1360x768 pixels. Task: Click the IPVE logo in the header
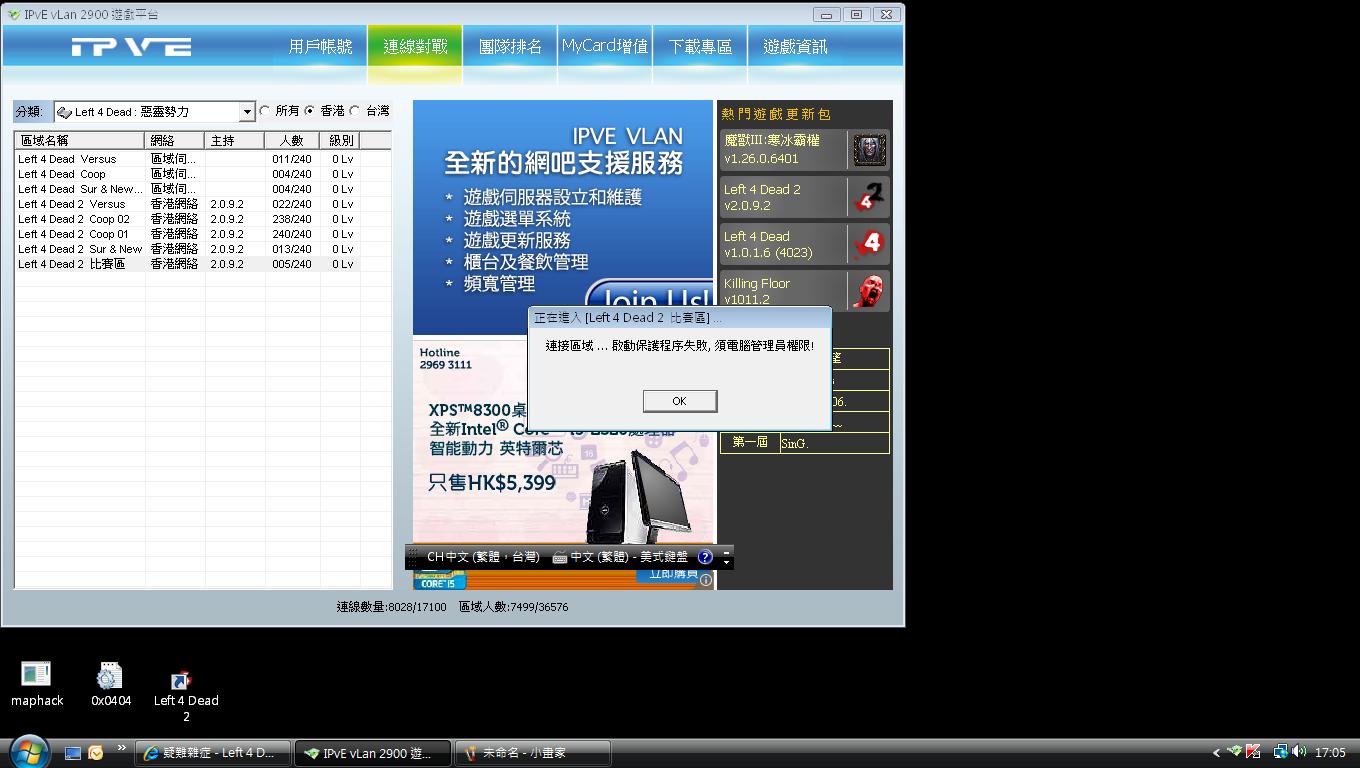pyautogui.click(x=131, y=47)
